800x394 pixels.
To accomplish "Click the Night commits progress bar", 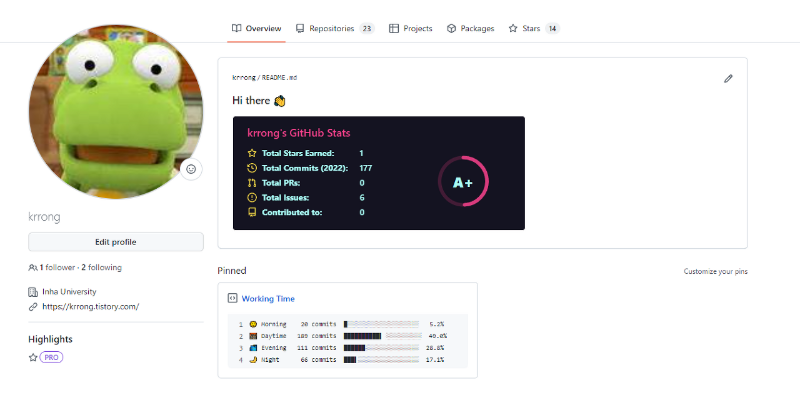I will click(381, 360).
